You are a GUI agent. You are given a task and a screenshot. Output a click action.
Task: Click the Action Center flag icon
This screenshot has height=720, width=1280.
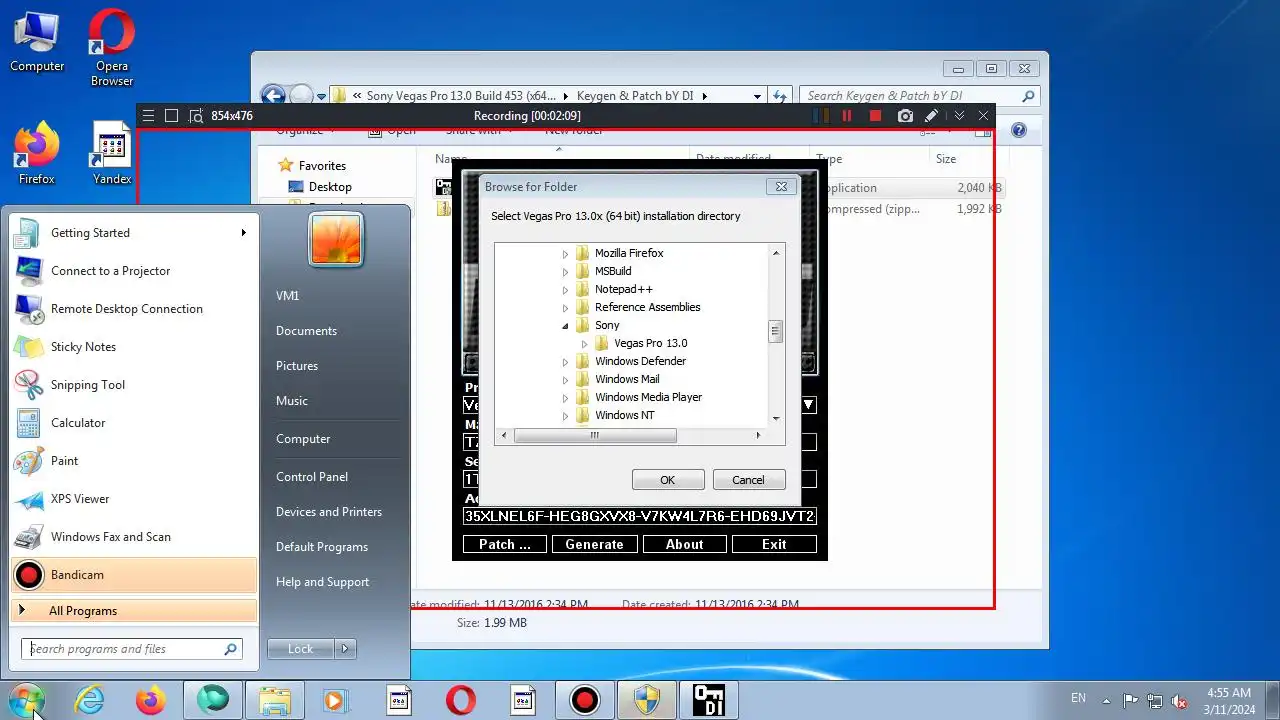(x=1131, y=701)
